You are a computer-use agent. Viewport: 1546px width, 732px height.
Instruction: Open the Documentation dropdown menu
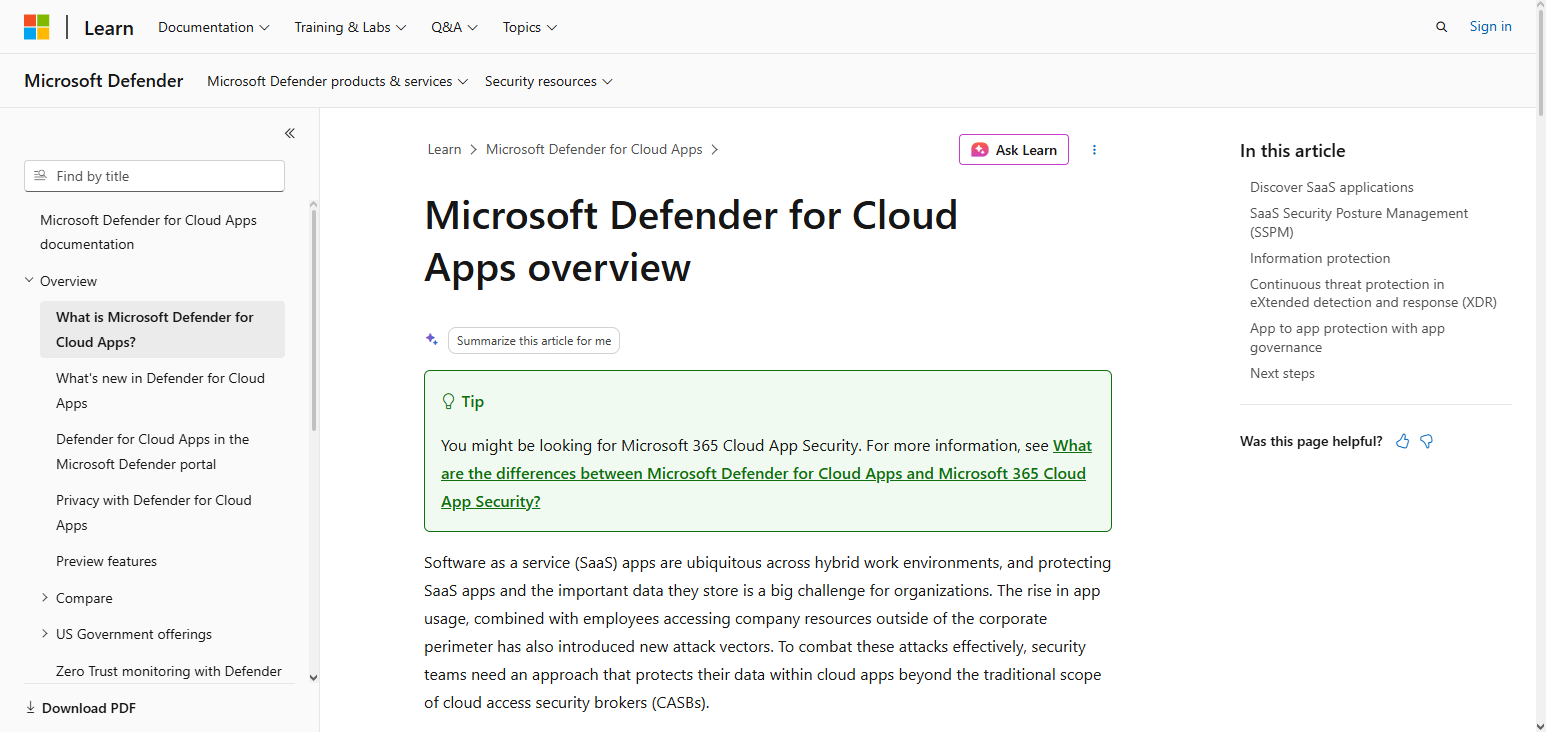(214, 27)
